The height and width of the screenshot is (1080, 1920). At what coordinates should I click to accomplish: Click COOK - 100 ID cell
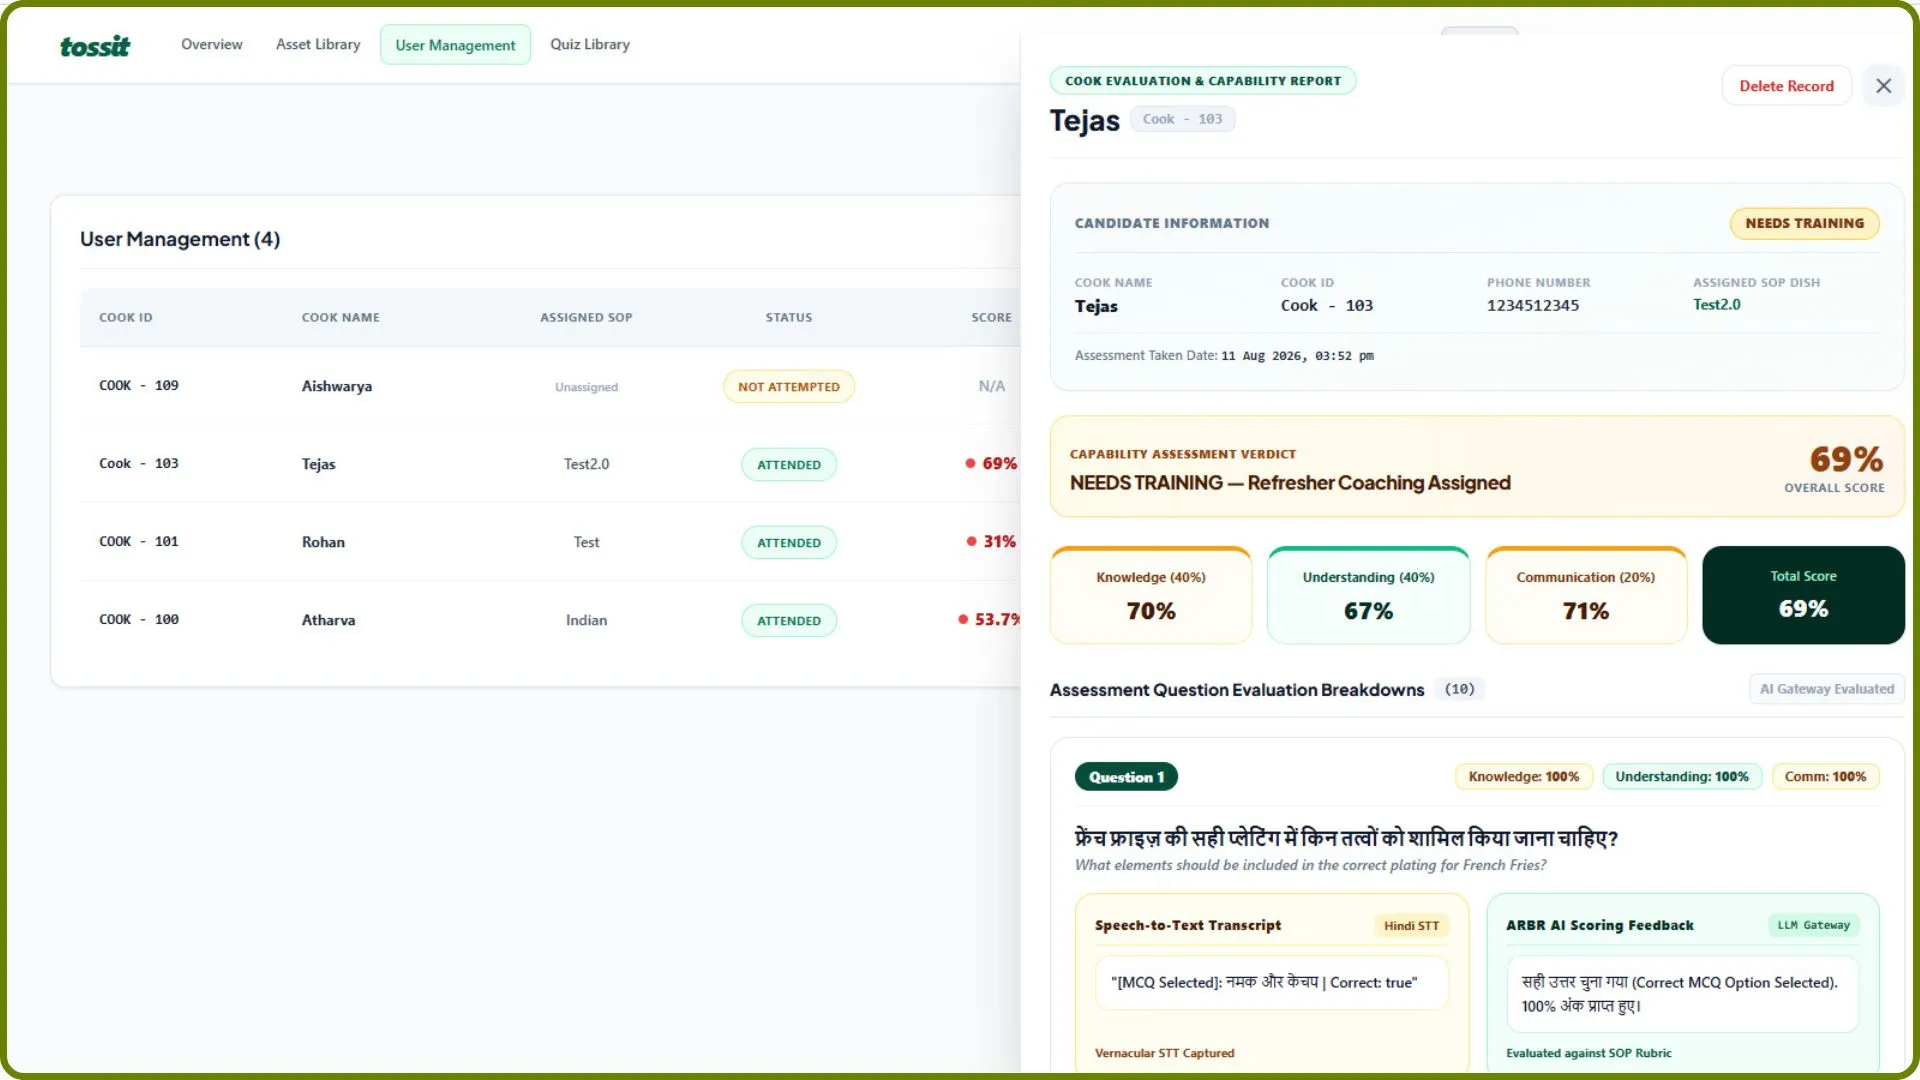click(x=139, y=620)
